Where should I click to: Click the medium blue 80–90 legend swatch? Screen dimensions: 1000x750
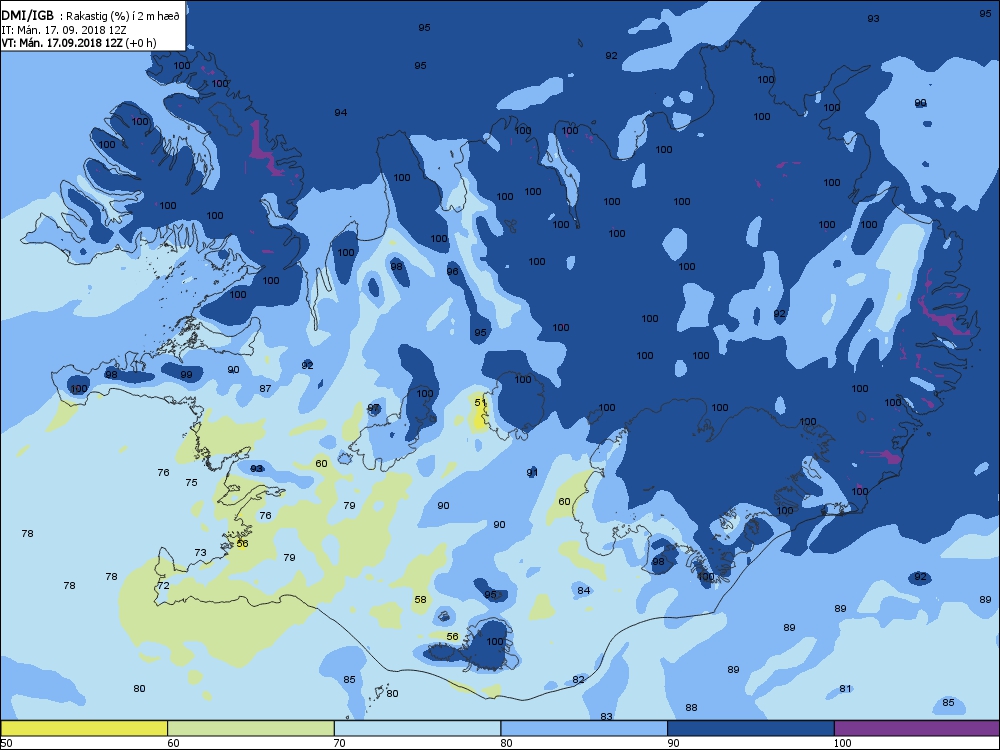584,728
